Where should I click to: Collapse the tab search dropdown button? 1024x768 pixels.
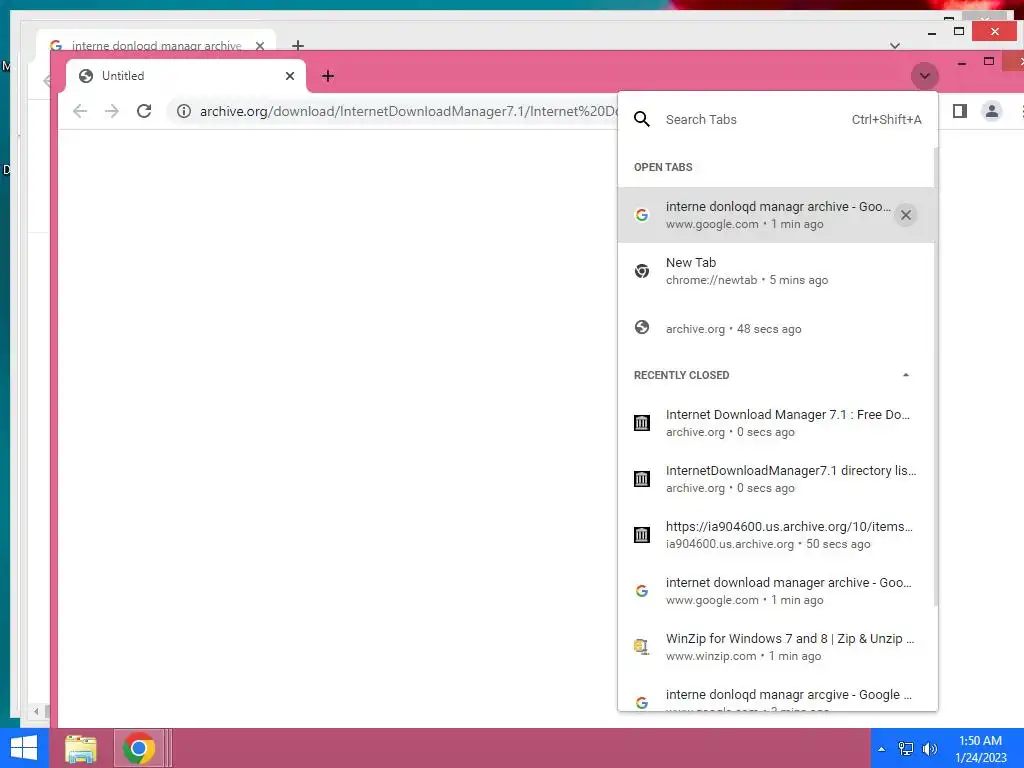click(924, 76)
